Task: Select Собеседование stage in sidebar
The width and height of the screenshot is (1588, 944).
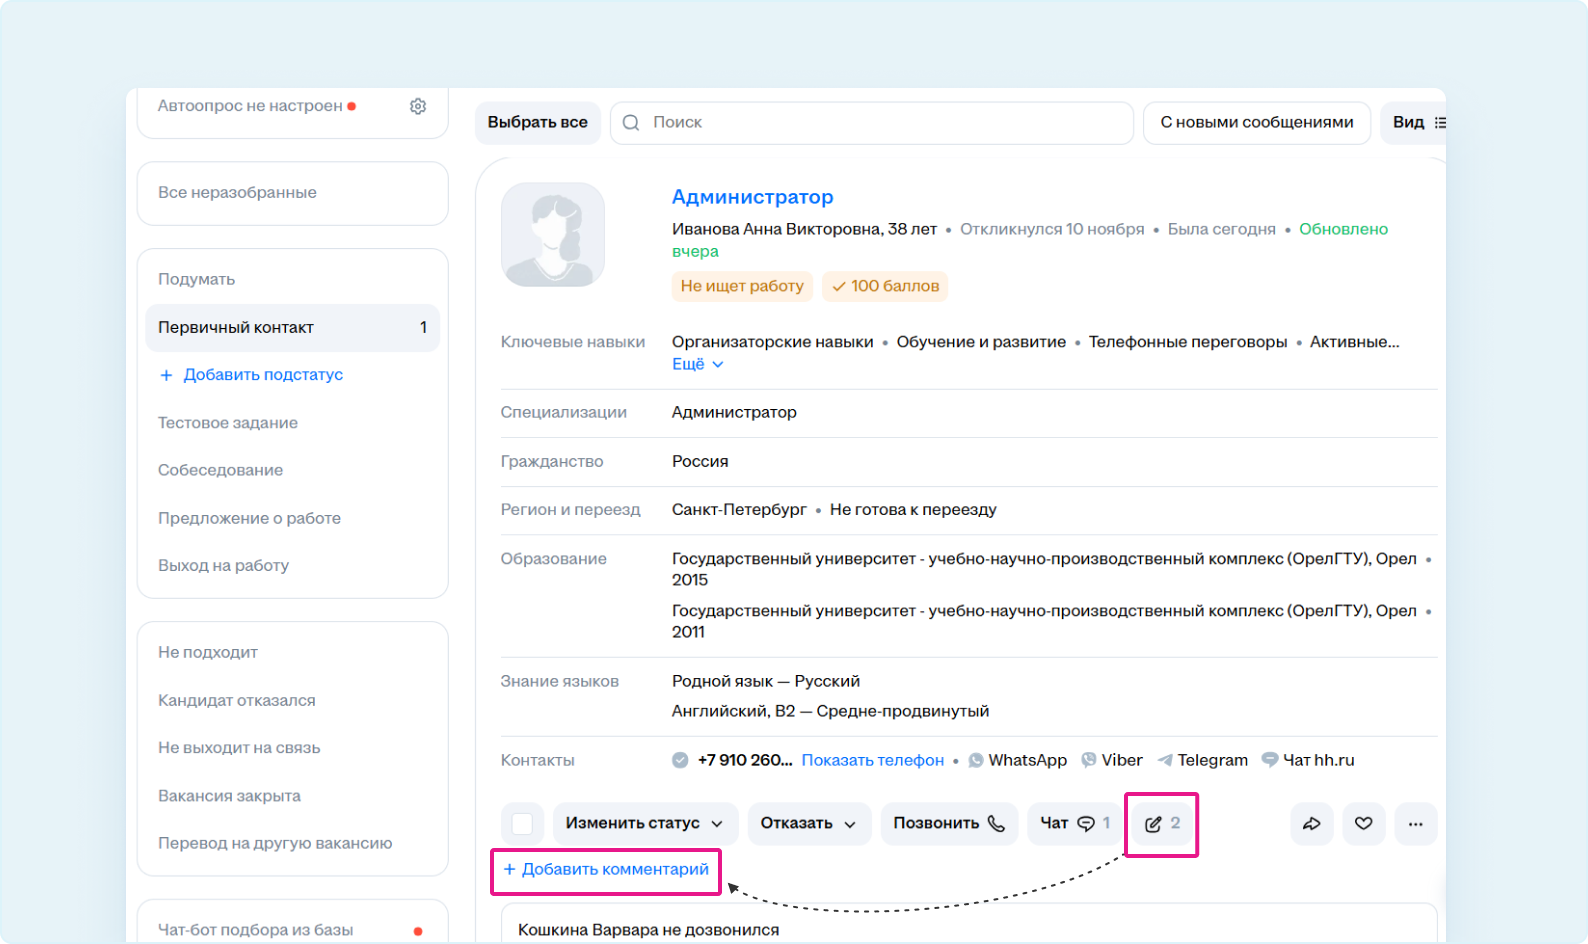Action: point(220,470)
